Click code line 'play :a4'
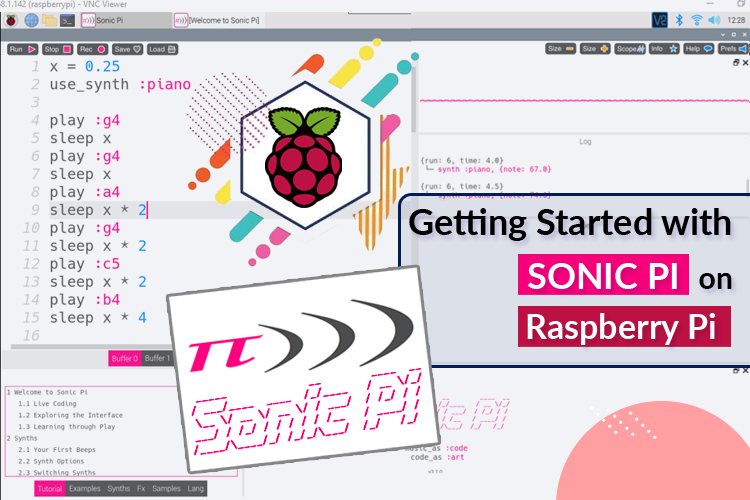This screenshot has height=500, width=750. pos(85,192)
